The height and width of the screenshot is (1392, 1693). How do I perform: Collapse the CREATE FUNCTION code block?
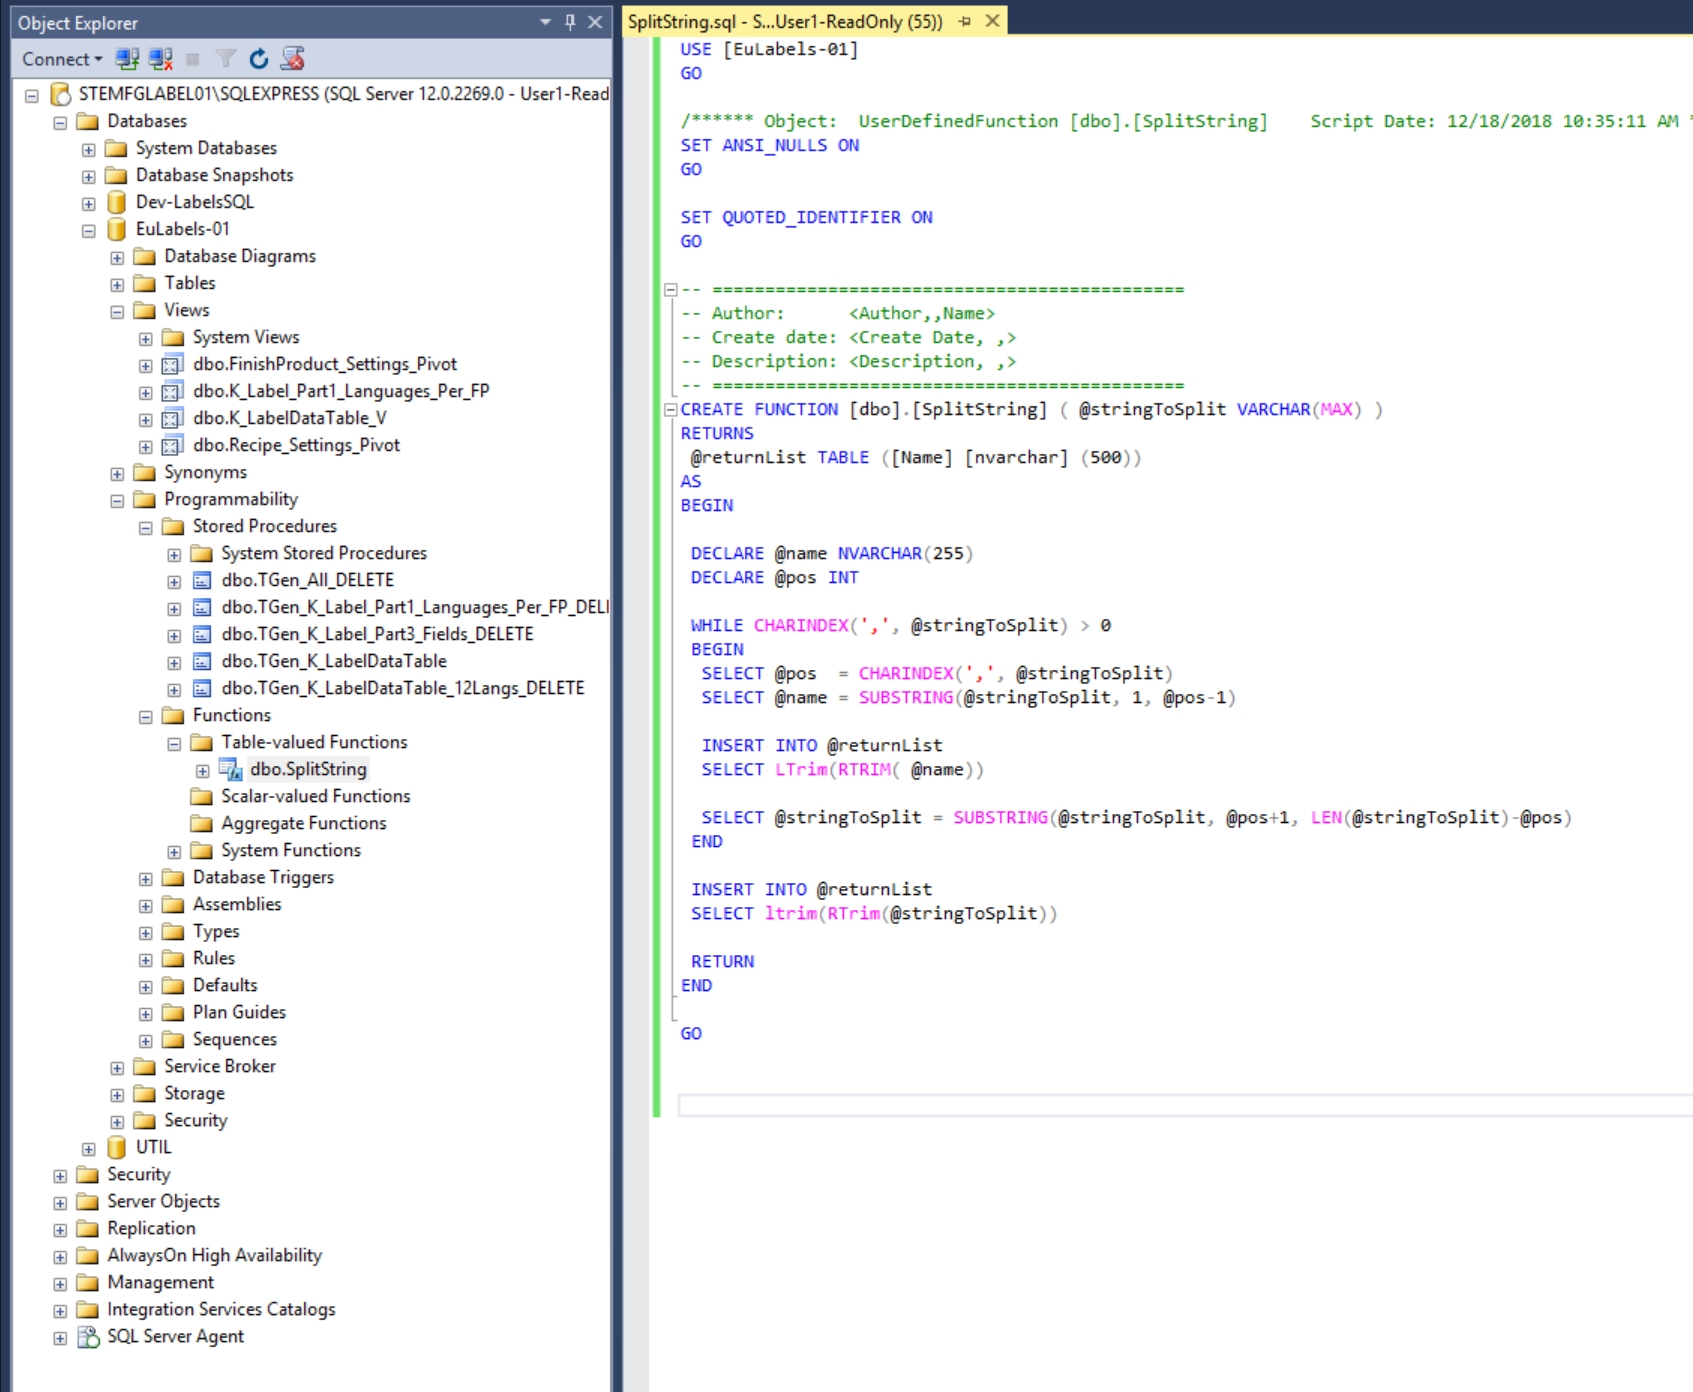coord(671,410)
